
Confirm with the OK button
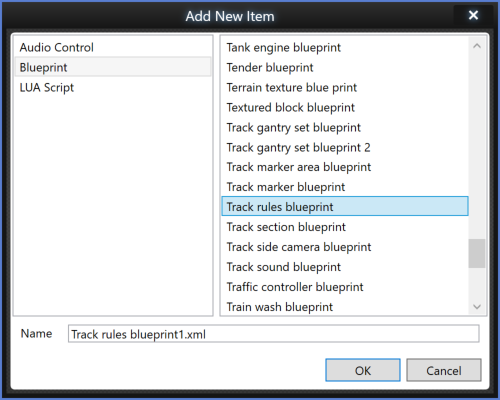point(363,370)
